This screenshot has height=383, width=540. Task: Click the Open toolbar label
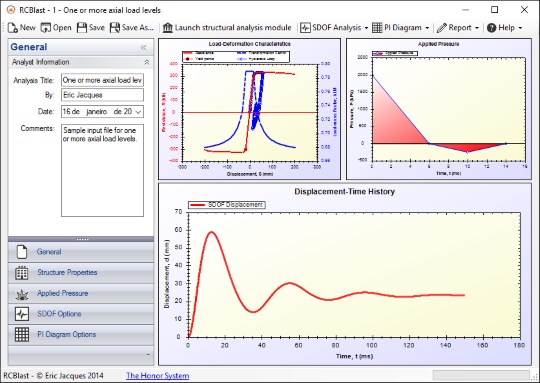point(62,28)
